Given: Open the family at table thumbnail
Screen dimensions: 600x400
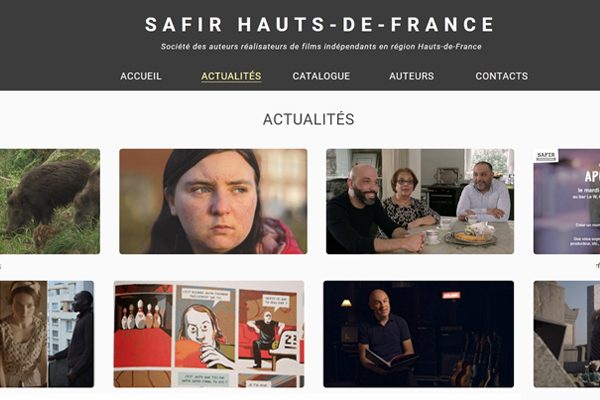Looking at the screenshot, I should (x=420, y=201).
